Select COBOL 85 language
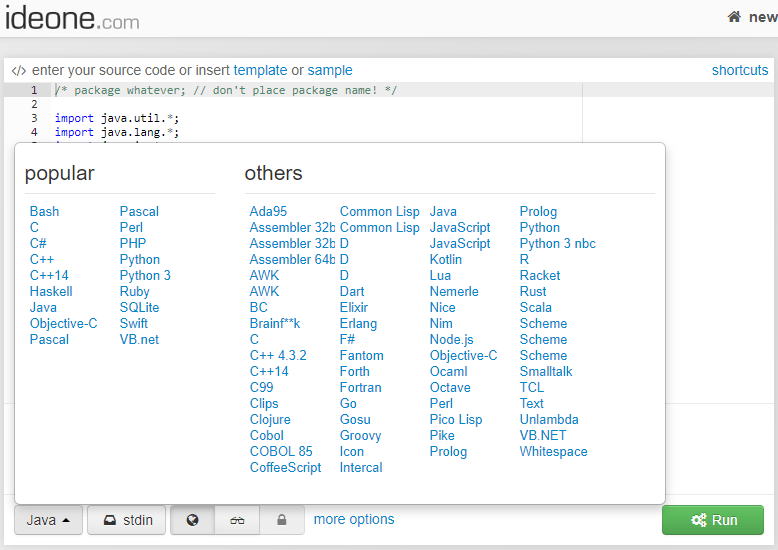This screenshot has height=550, width=778. coord(281,451)
